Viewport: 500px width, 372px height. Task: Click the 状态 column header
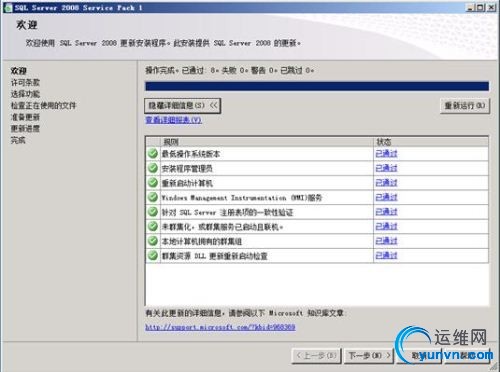tap(431, 142)
